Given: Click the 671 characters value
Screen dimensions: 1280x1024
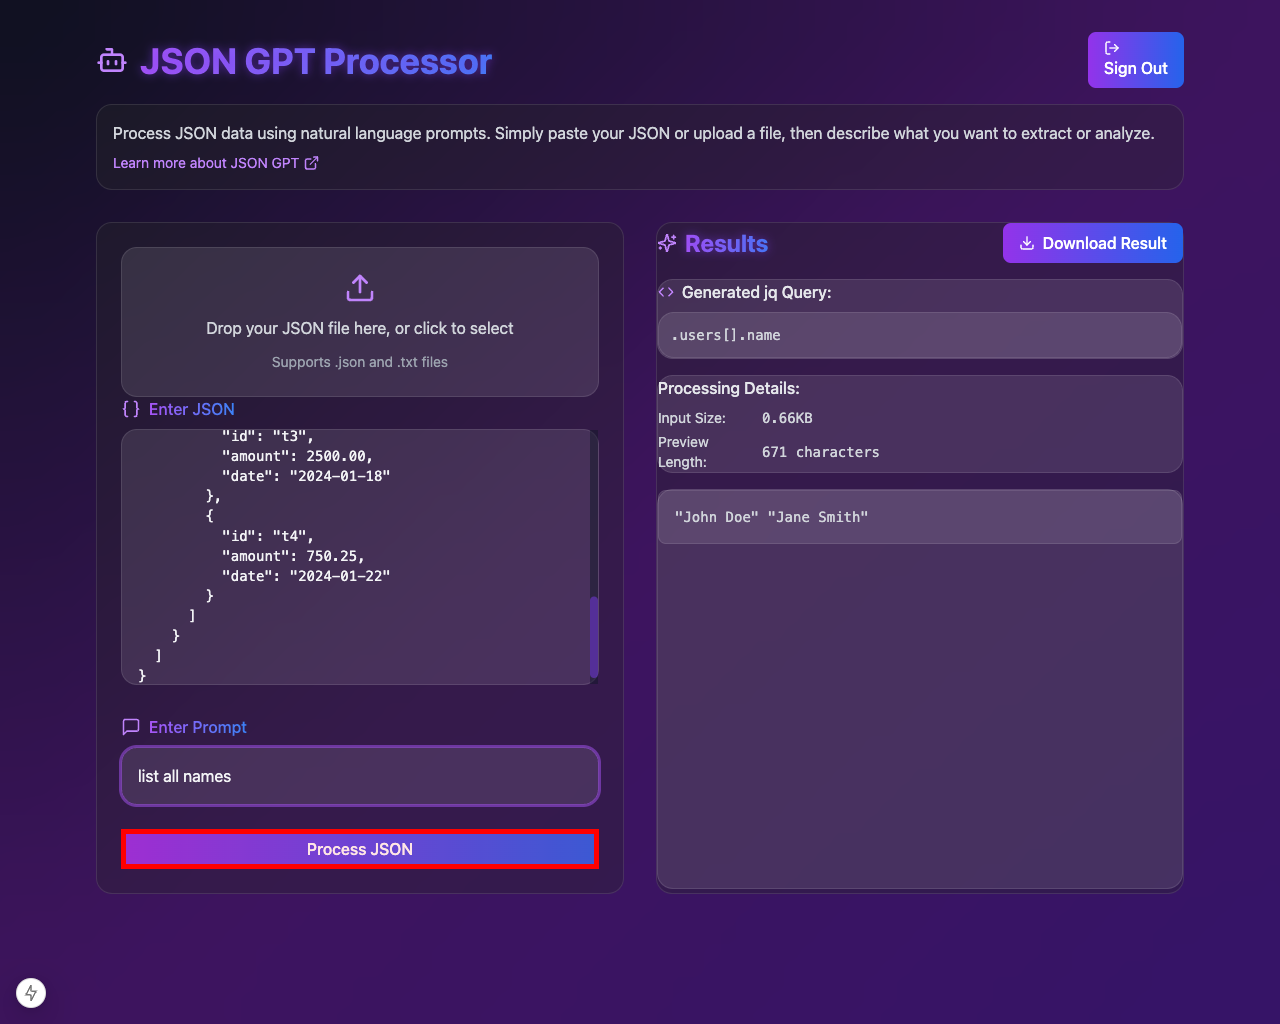Looking at the screenshot, I should (x=821, y=452).
